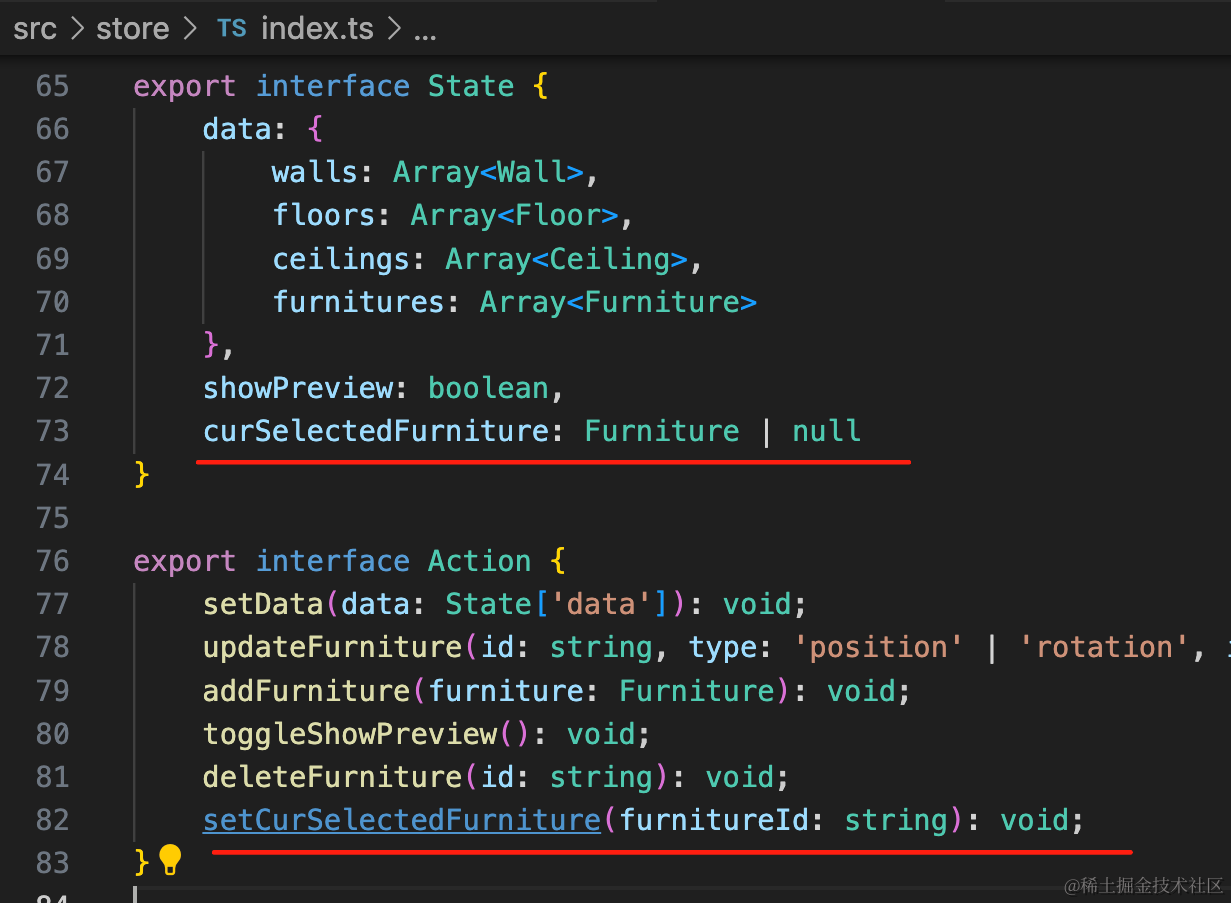The height and width of the screenshot is (904, 1232).
Task: Click line number 65 in the gutter
Action: (x=52, y=86)
